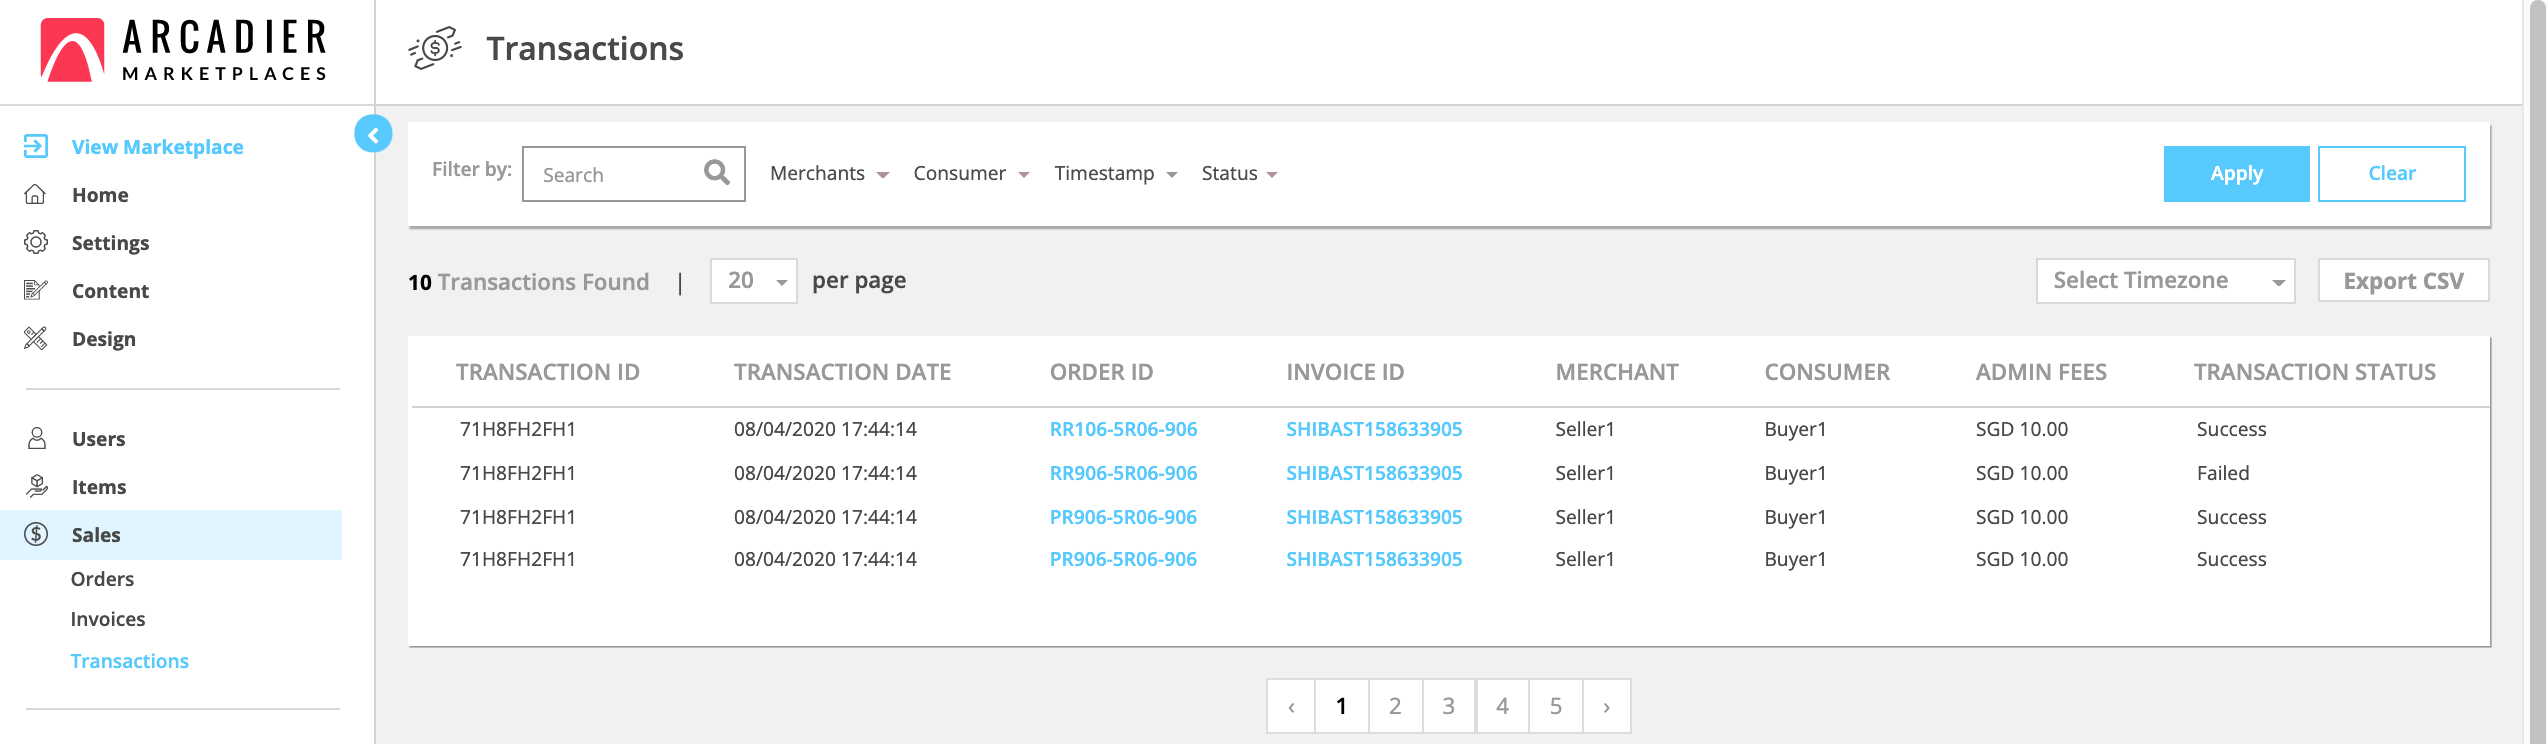The width and height of the screenshot is (2548, 744).
Task: Click the search magnifier icon
Action: pyautogui.click(x=716, y=173)
